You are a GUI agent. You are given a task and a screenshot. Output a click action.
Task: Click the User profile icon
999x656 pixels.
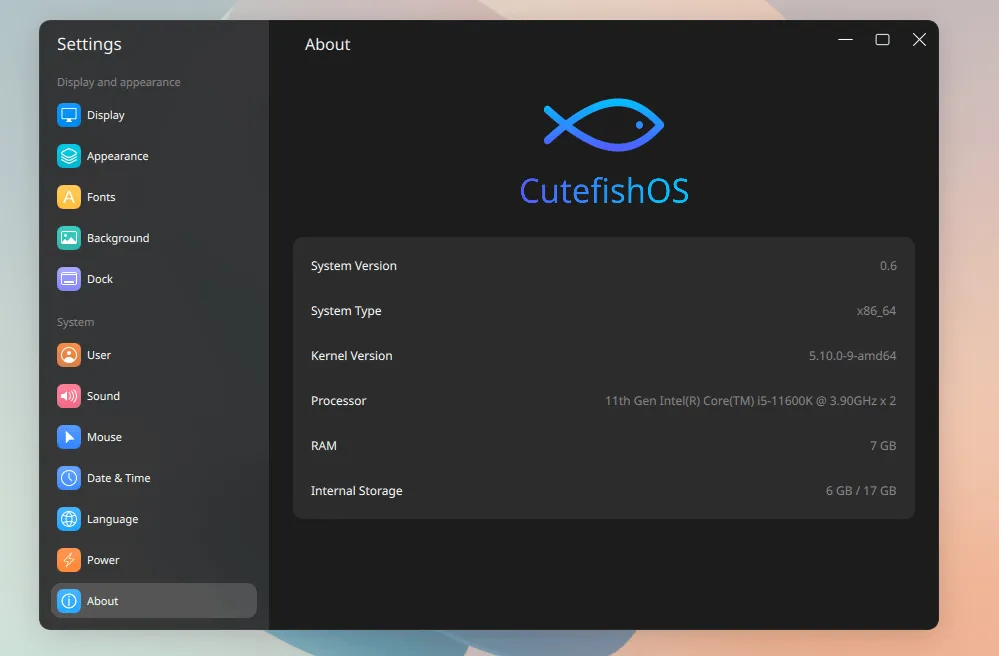[x=69, y=355]
